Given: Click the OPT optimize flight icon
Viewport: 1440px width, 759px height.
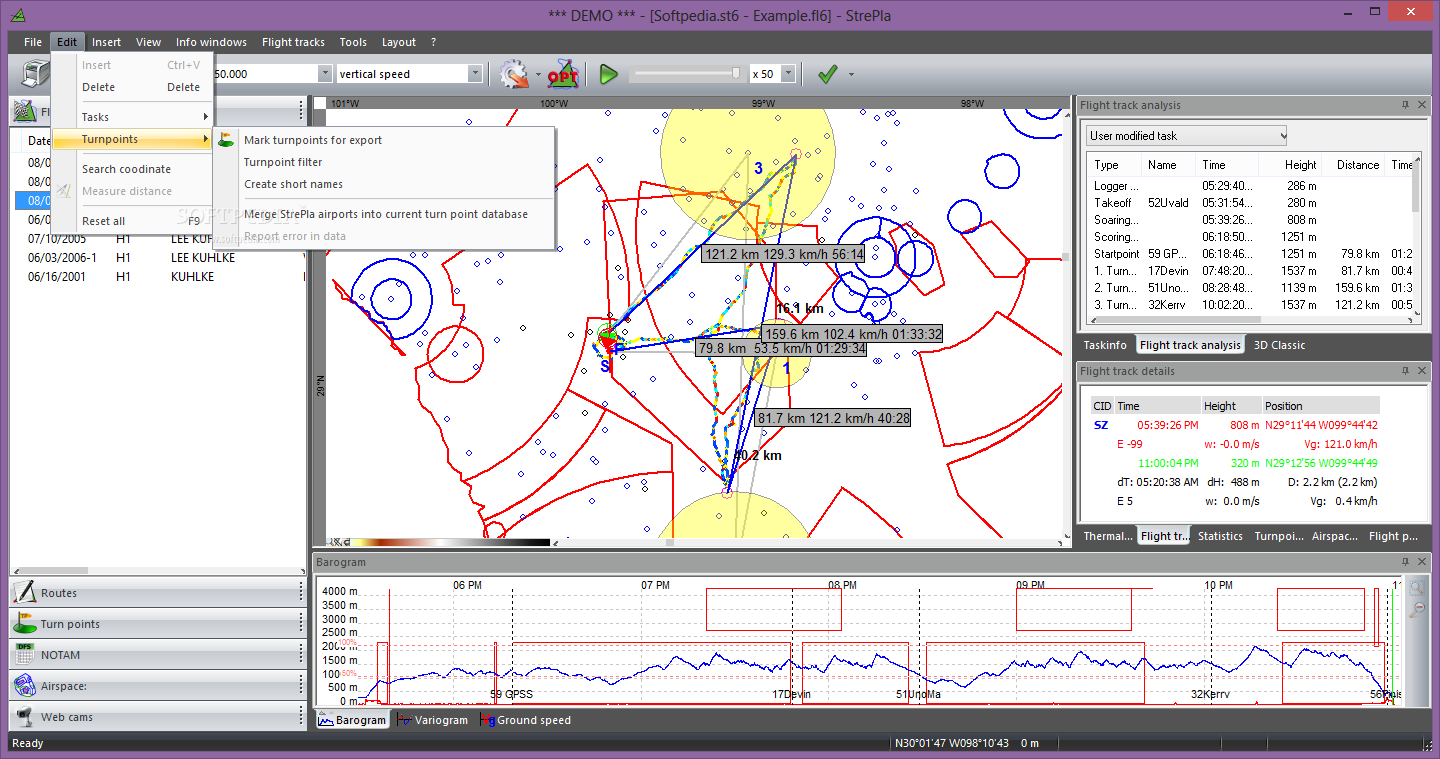Looking at the screenshot, I should pos(562,74).
